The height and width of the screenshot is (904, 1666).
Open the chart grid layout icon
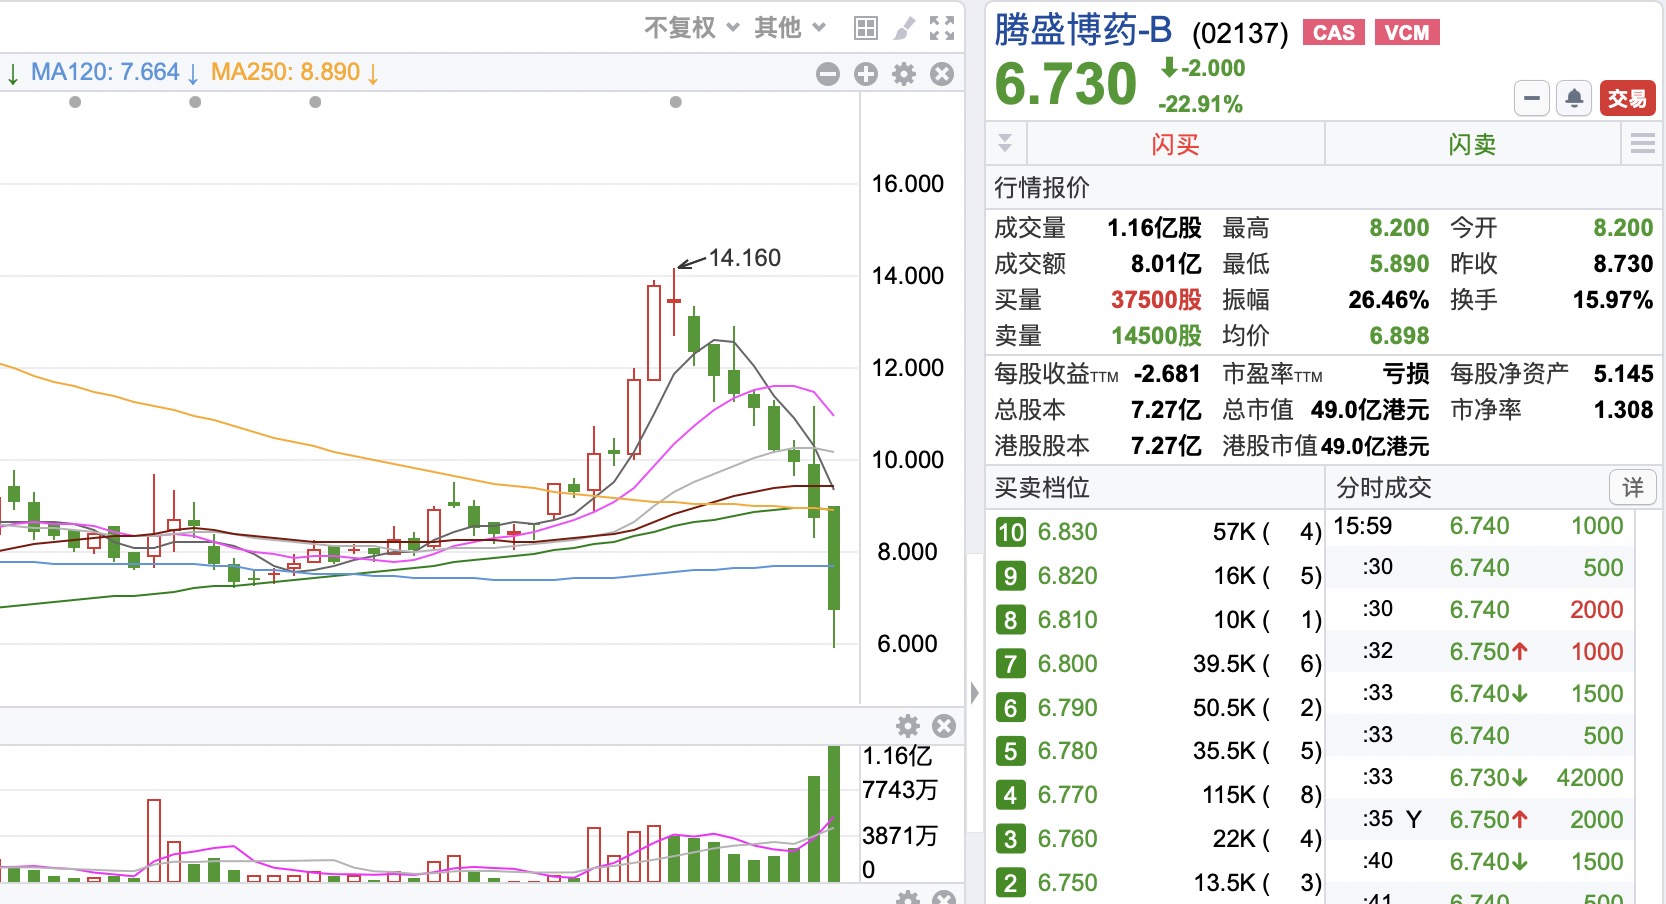866,28
